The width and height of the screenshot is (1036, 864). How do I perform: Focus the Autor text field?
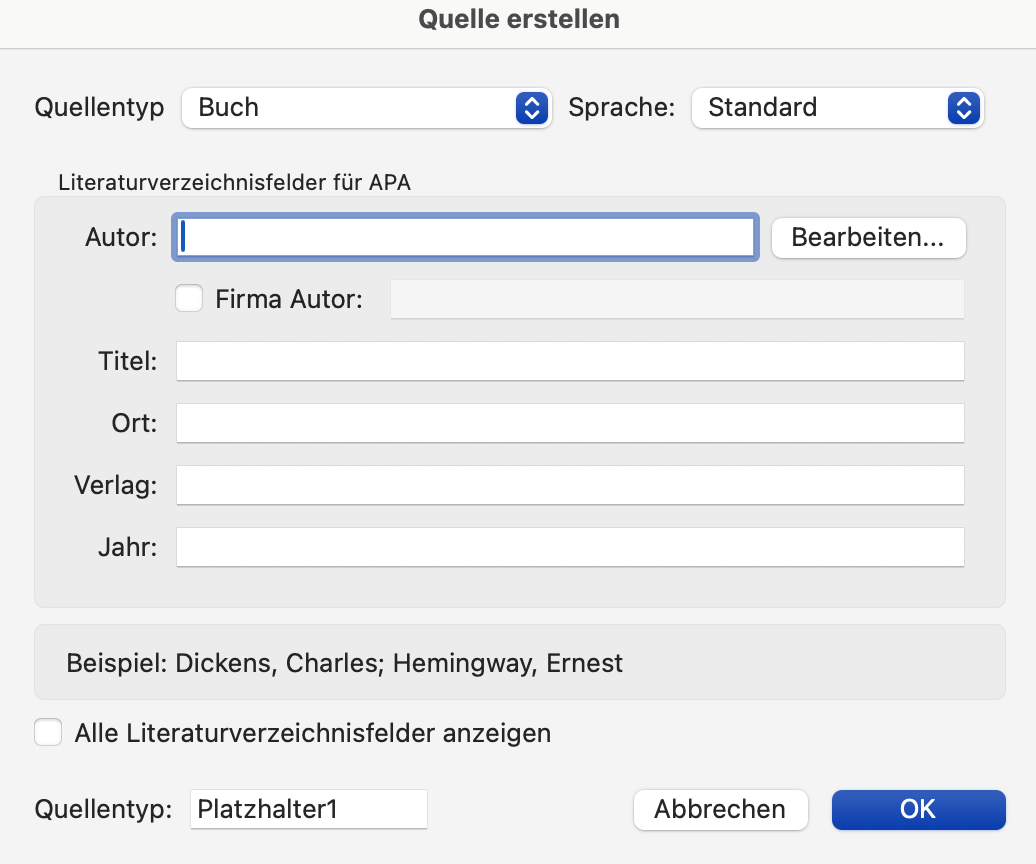point(465,238)
